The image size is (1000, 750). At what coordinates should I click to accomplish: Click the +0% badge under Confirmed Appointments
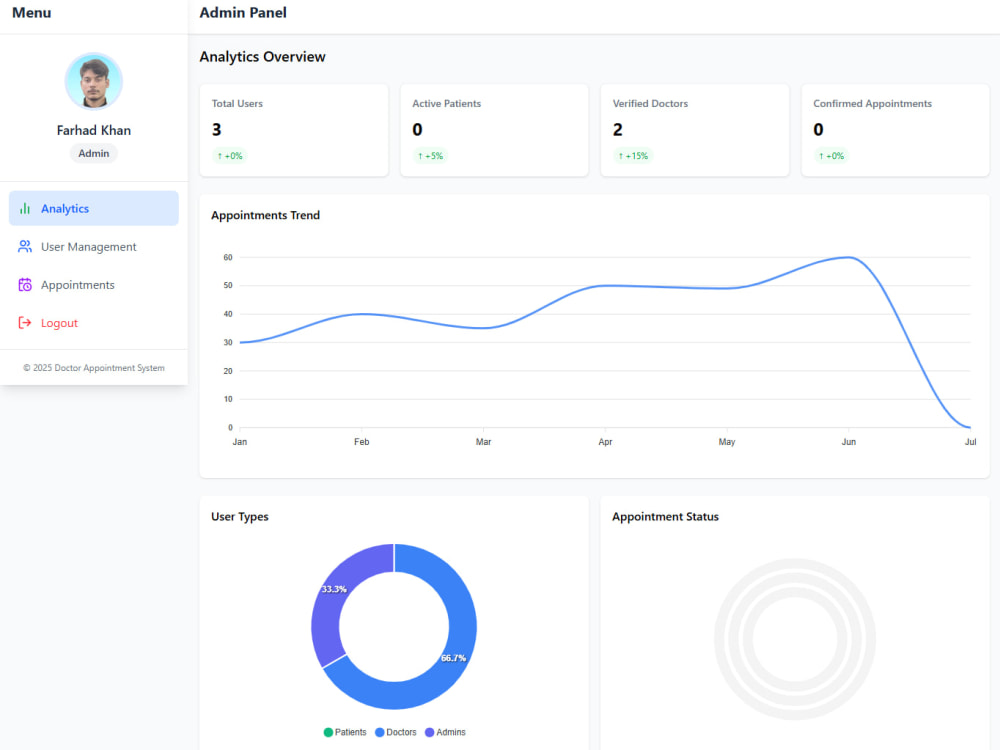(832, 156)
